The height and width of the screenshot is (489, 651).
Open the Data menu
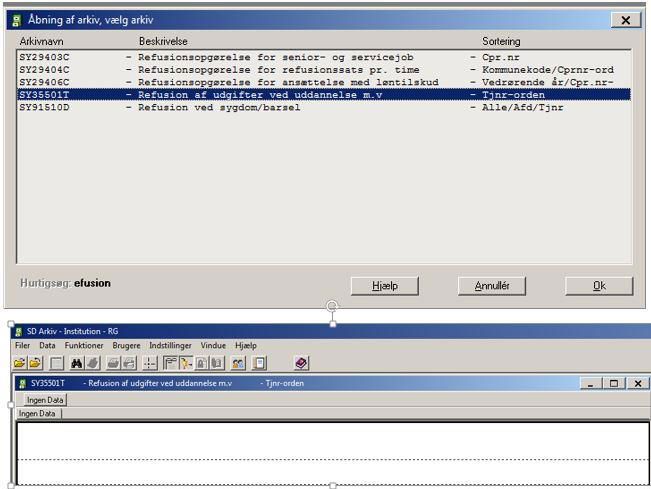[47, 345]
